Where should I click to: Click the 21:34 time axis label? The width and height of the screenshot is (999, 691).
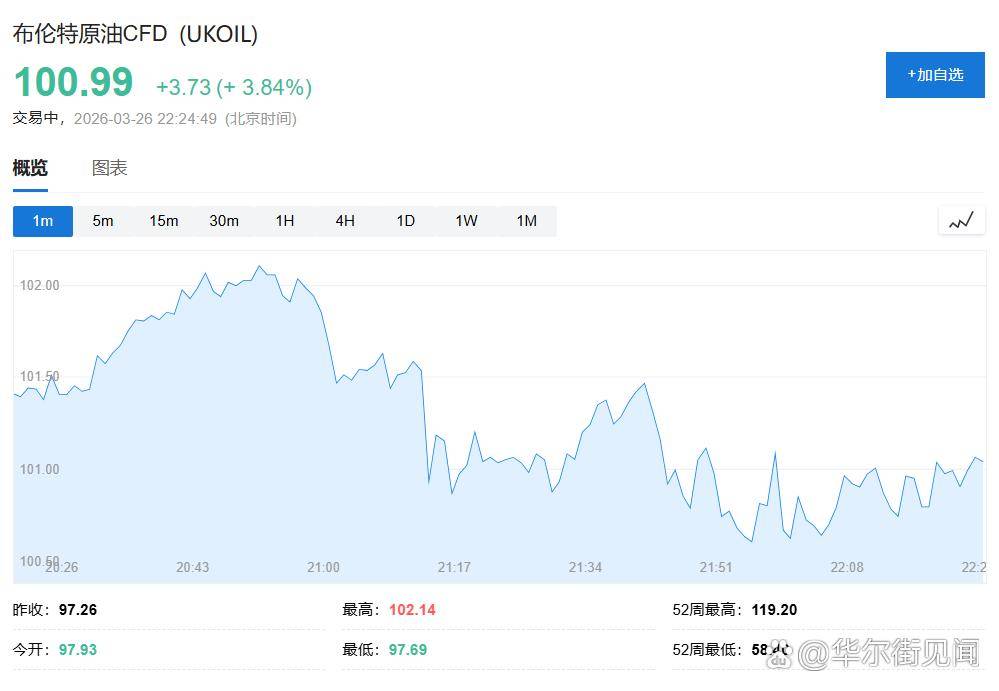(x=585, y=567)
